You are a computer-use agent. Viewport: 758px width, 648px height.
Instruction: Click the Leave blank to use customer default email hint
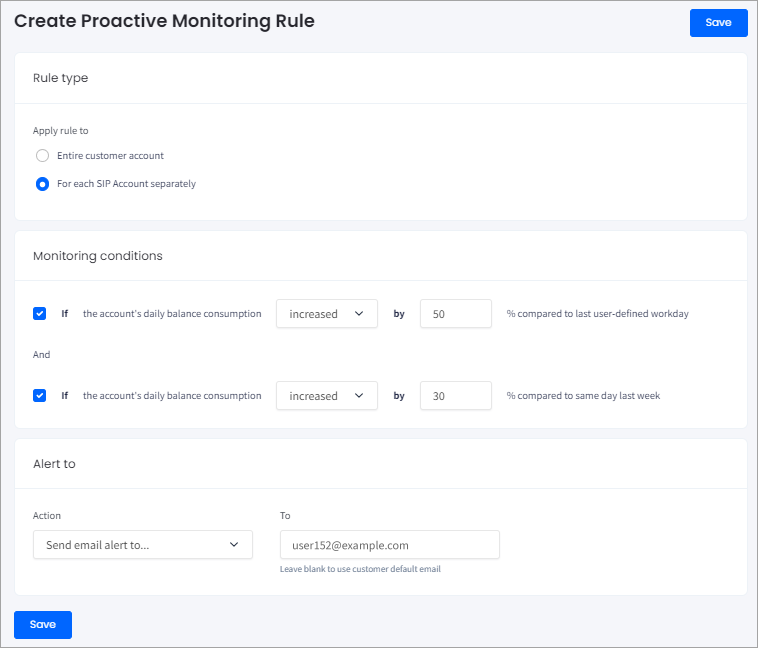[360, 569]
